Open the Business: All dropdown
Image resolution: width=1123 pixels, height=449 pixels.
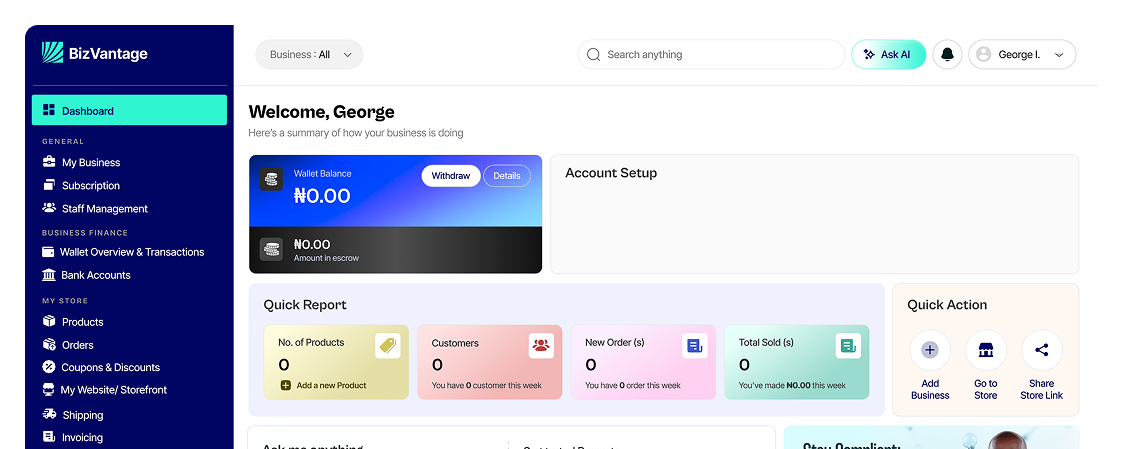pyautogui.click(x=309, y=55)
